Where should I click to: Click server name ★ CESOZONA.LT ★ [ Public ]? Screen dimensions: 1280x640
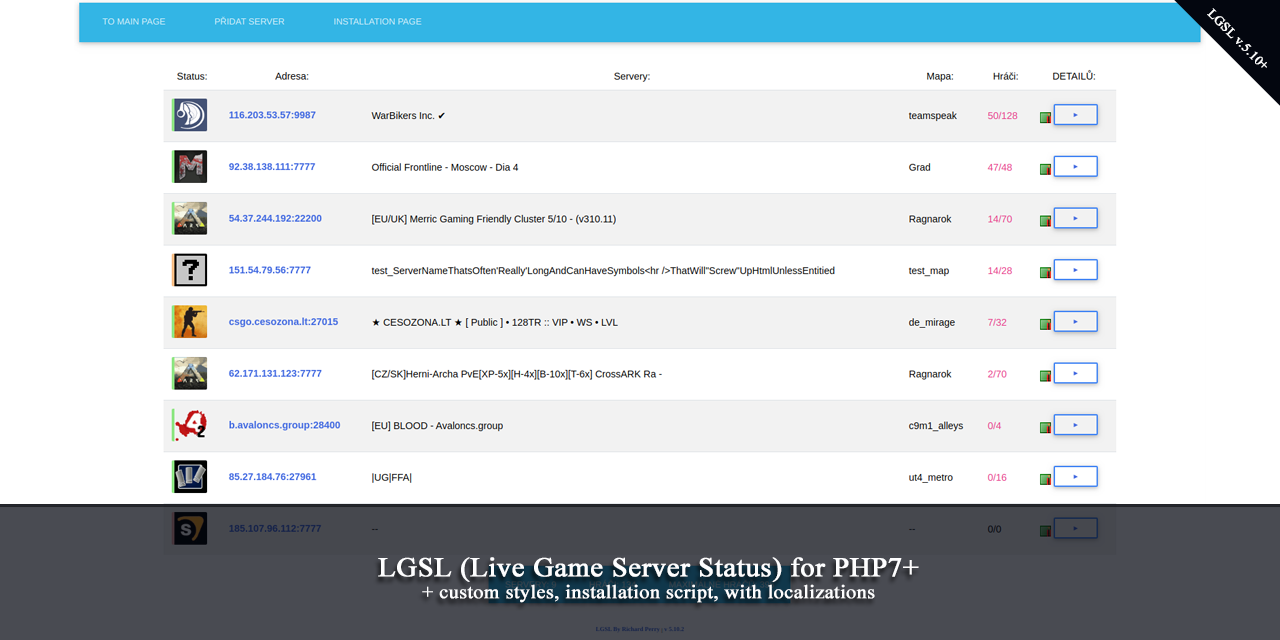(x=495, y=322)
